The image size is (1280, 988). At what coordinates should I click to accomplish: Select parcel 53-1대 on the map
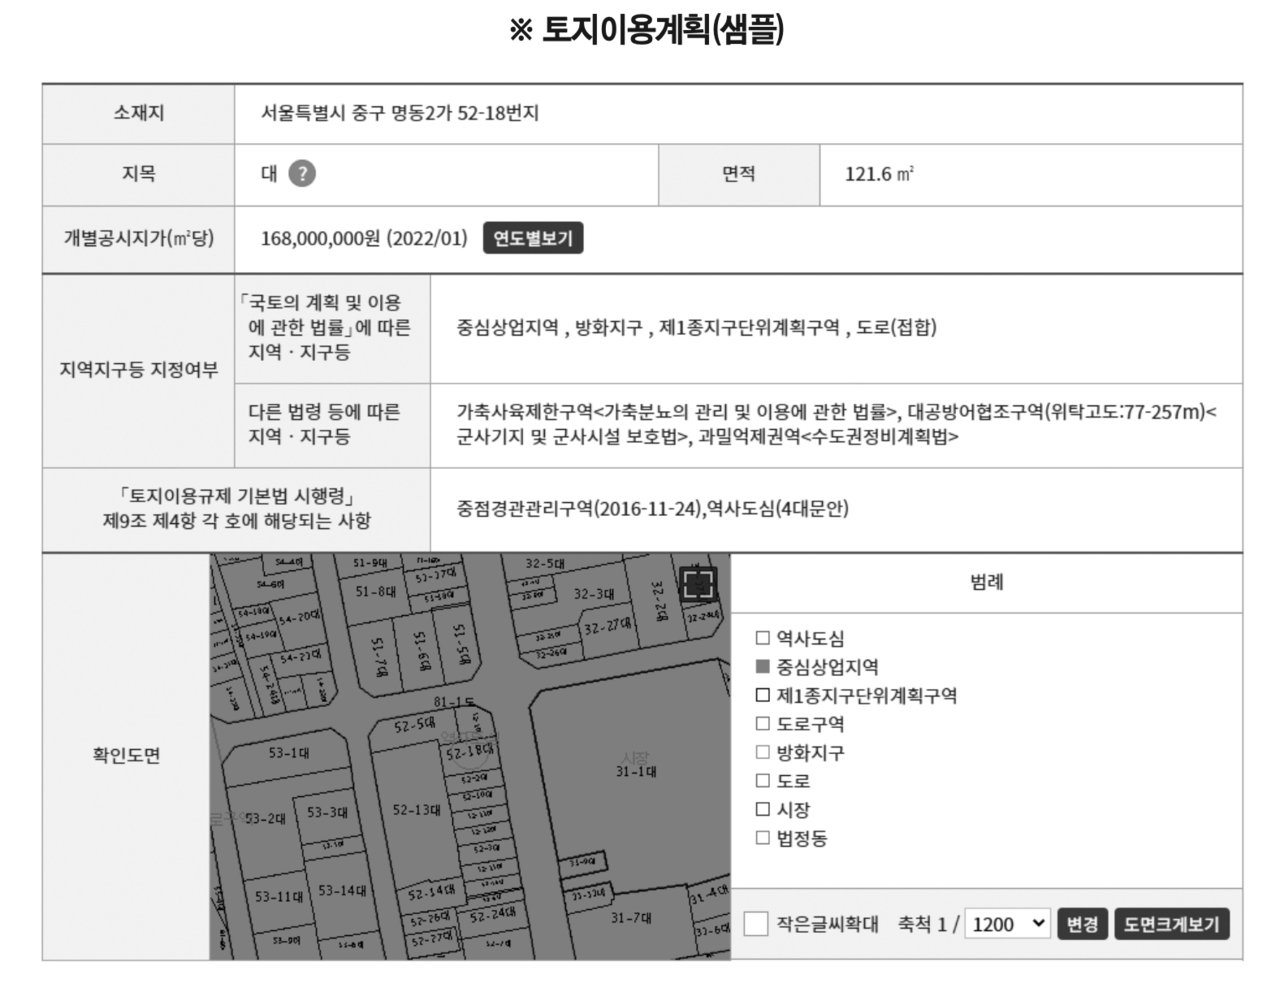pyautogui.click(x=288, y=753)
